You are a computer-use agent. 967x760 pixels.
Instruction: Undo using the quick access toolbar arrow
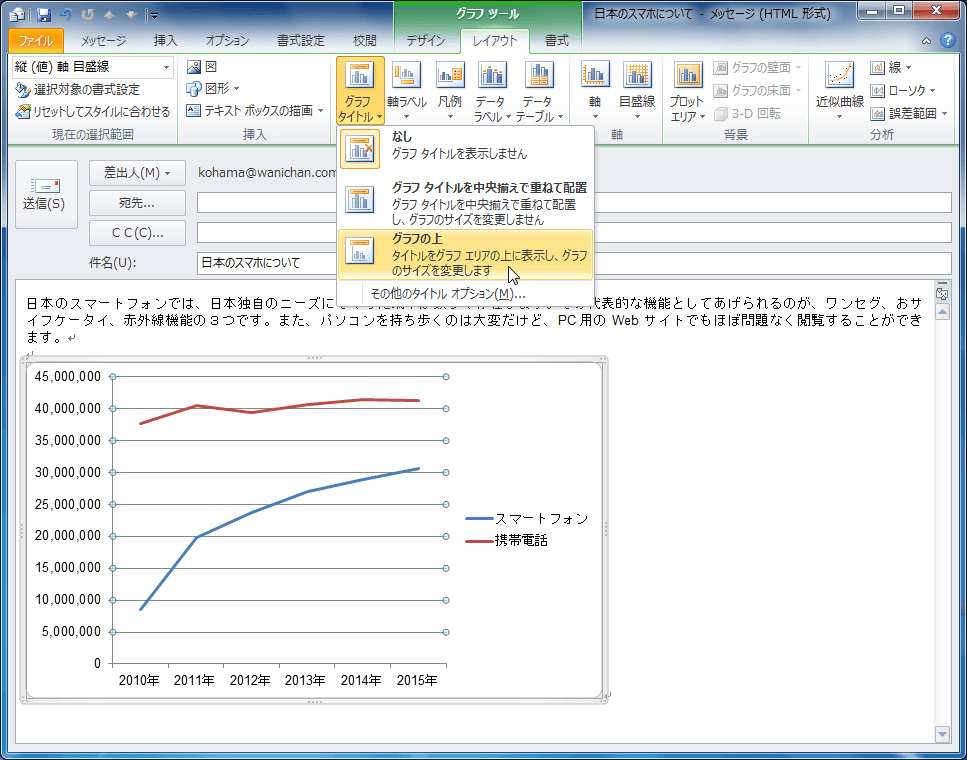(65, 14)
